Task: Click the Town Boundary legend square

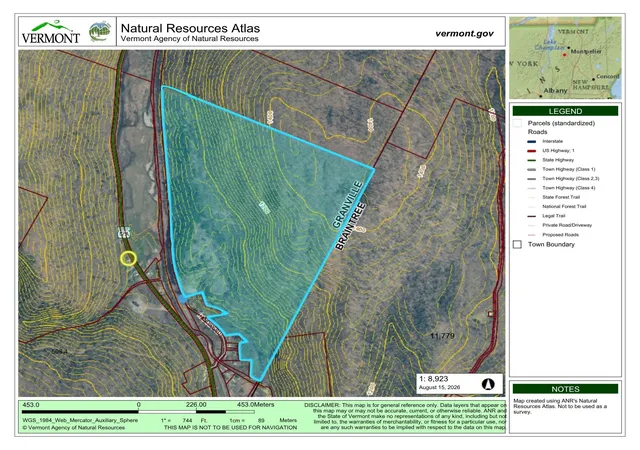Action: click(517, 244)
